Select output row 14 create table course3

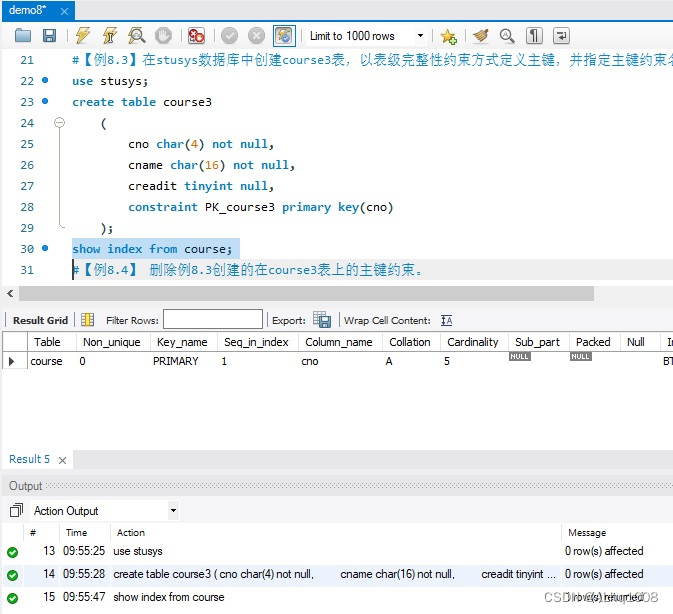click(337, 574)
